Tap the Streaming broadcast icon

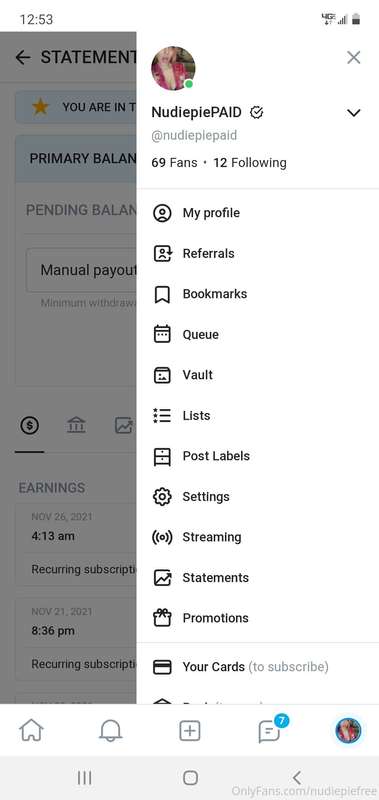coord(162,537)
